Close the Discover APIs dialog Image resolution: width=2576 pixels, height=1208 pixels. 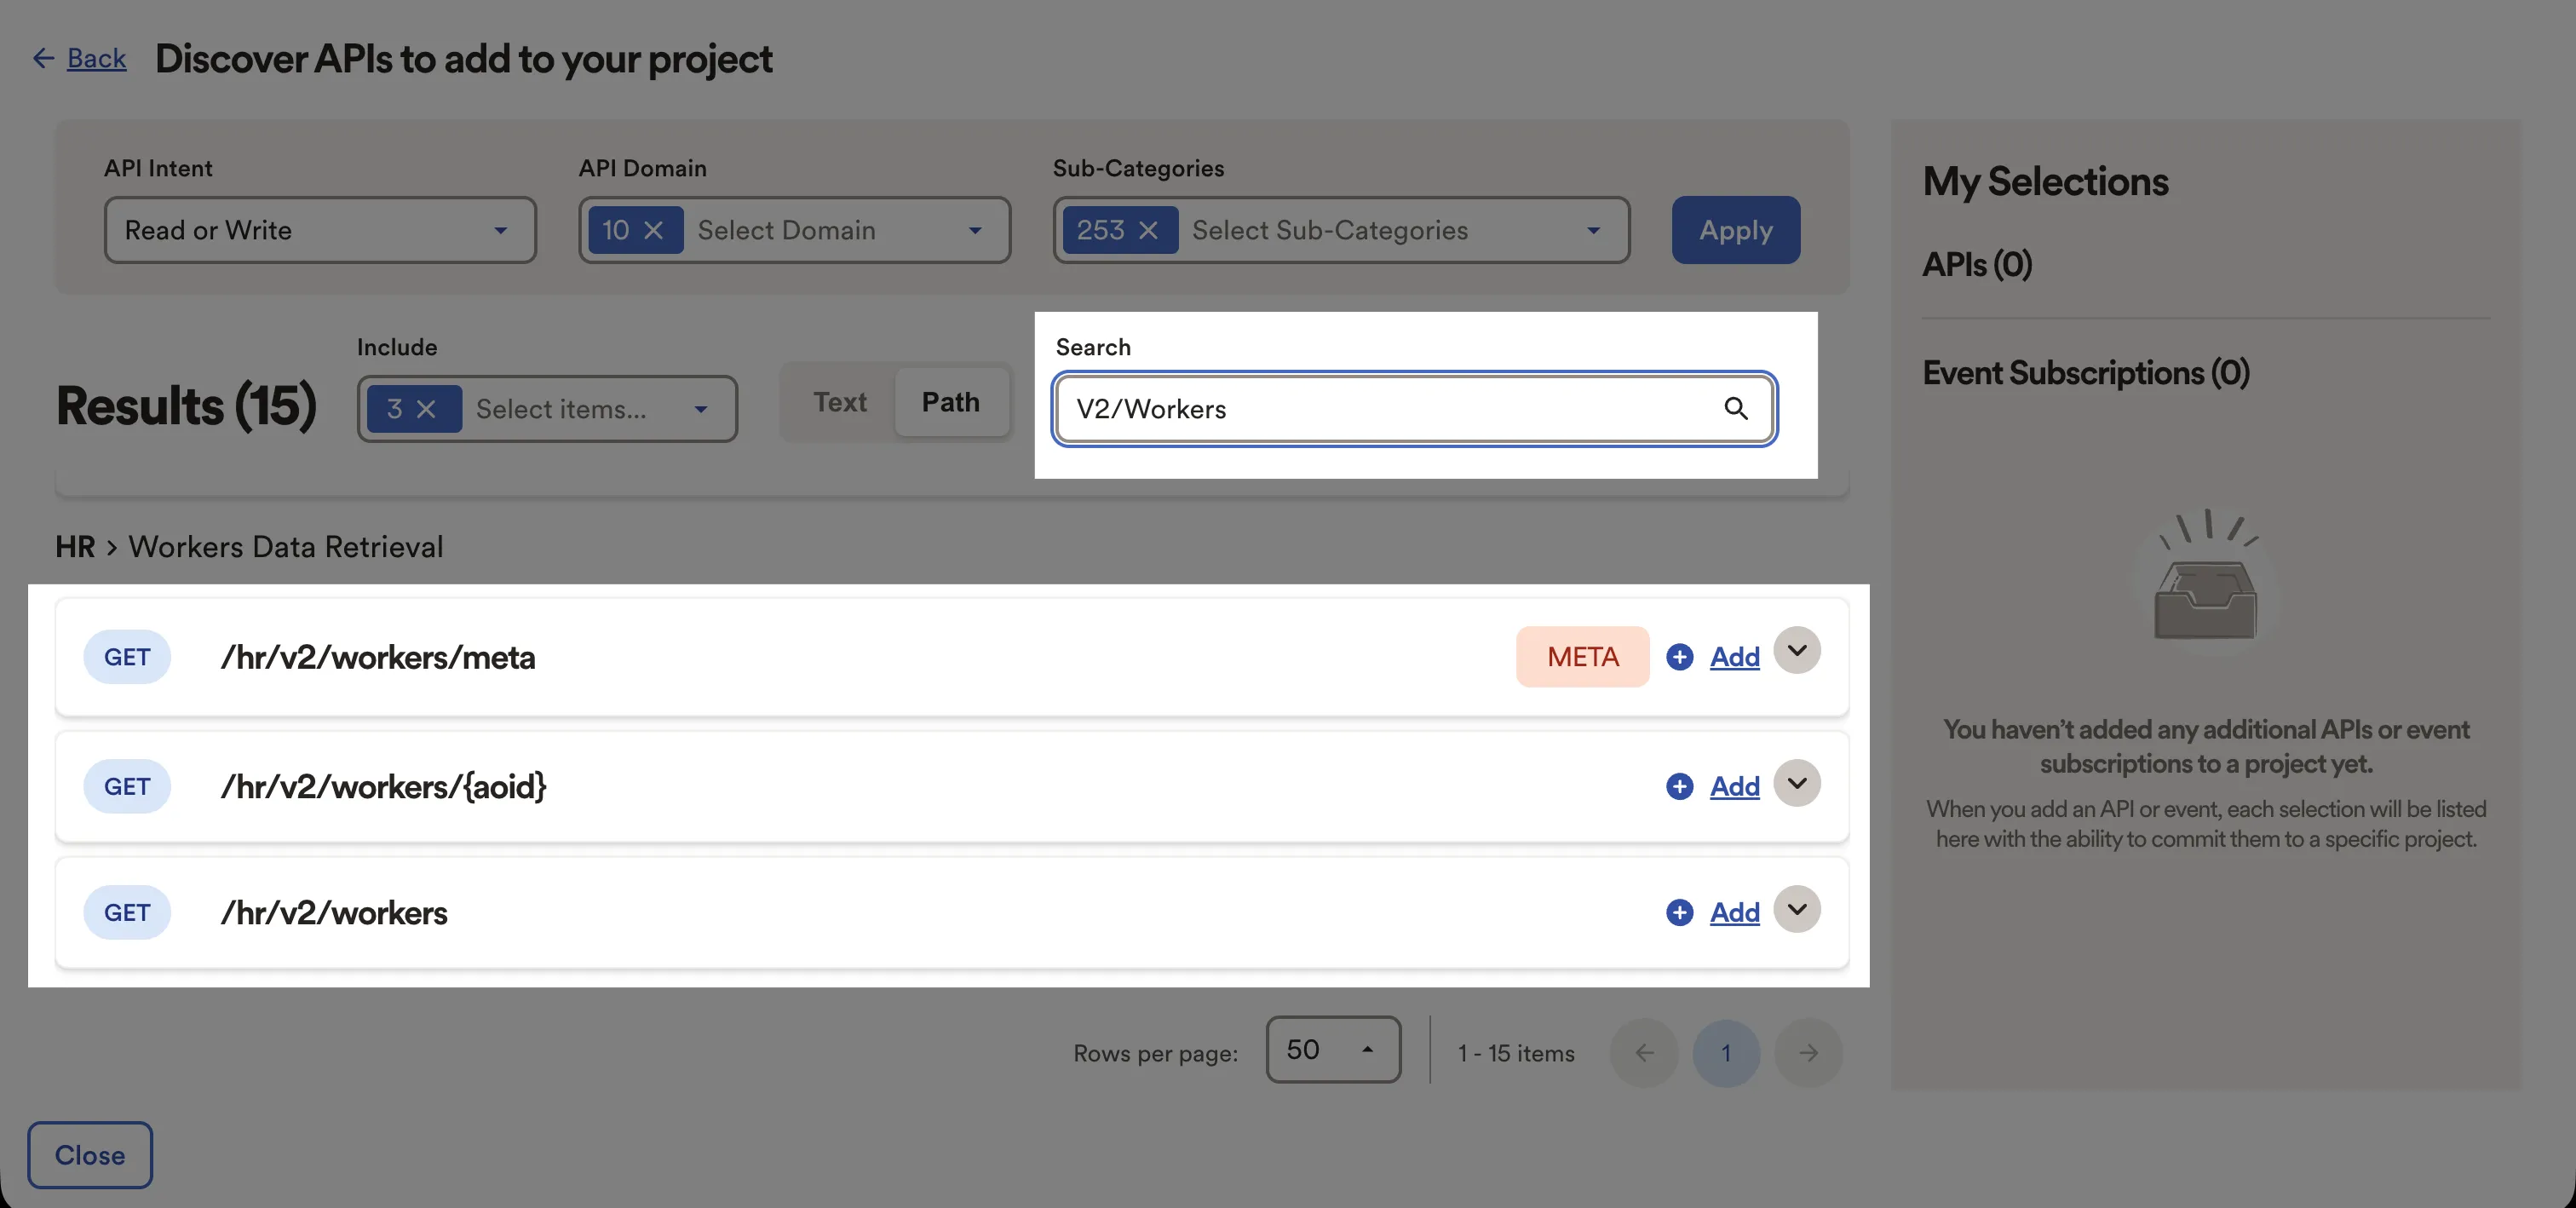click(90, 1155)
